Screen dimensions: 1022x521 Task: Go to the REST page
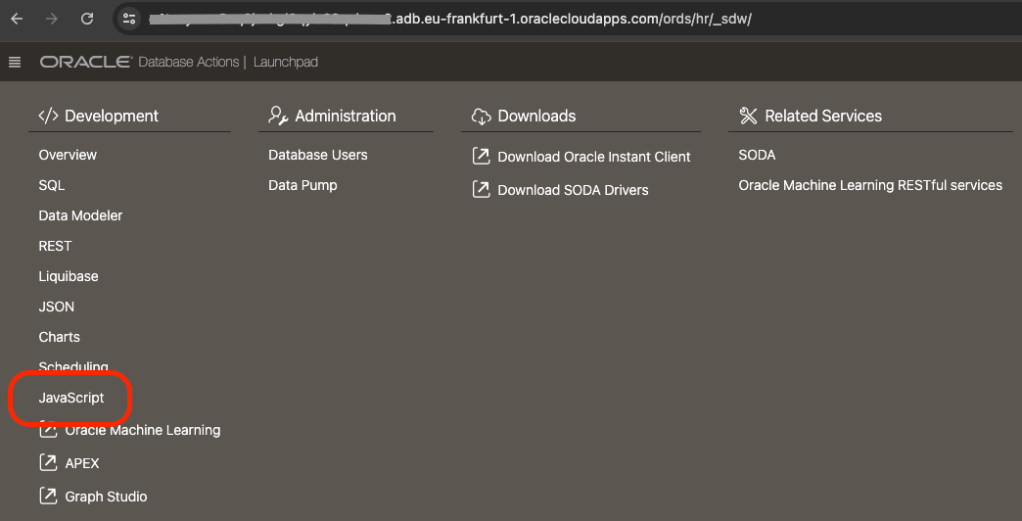click(55, 246)
